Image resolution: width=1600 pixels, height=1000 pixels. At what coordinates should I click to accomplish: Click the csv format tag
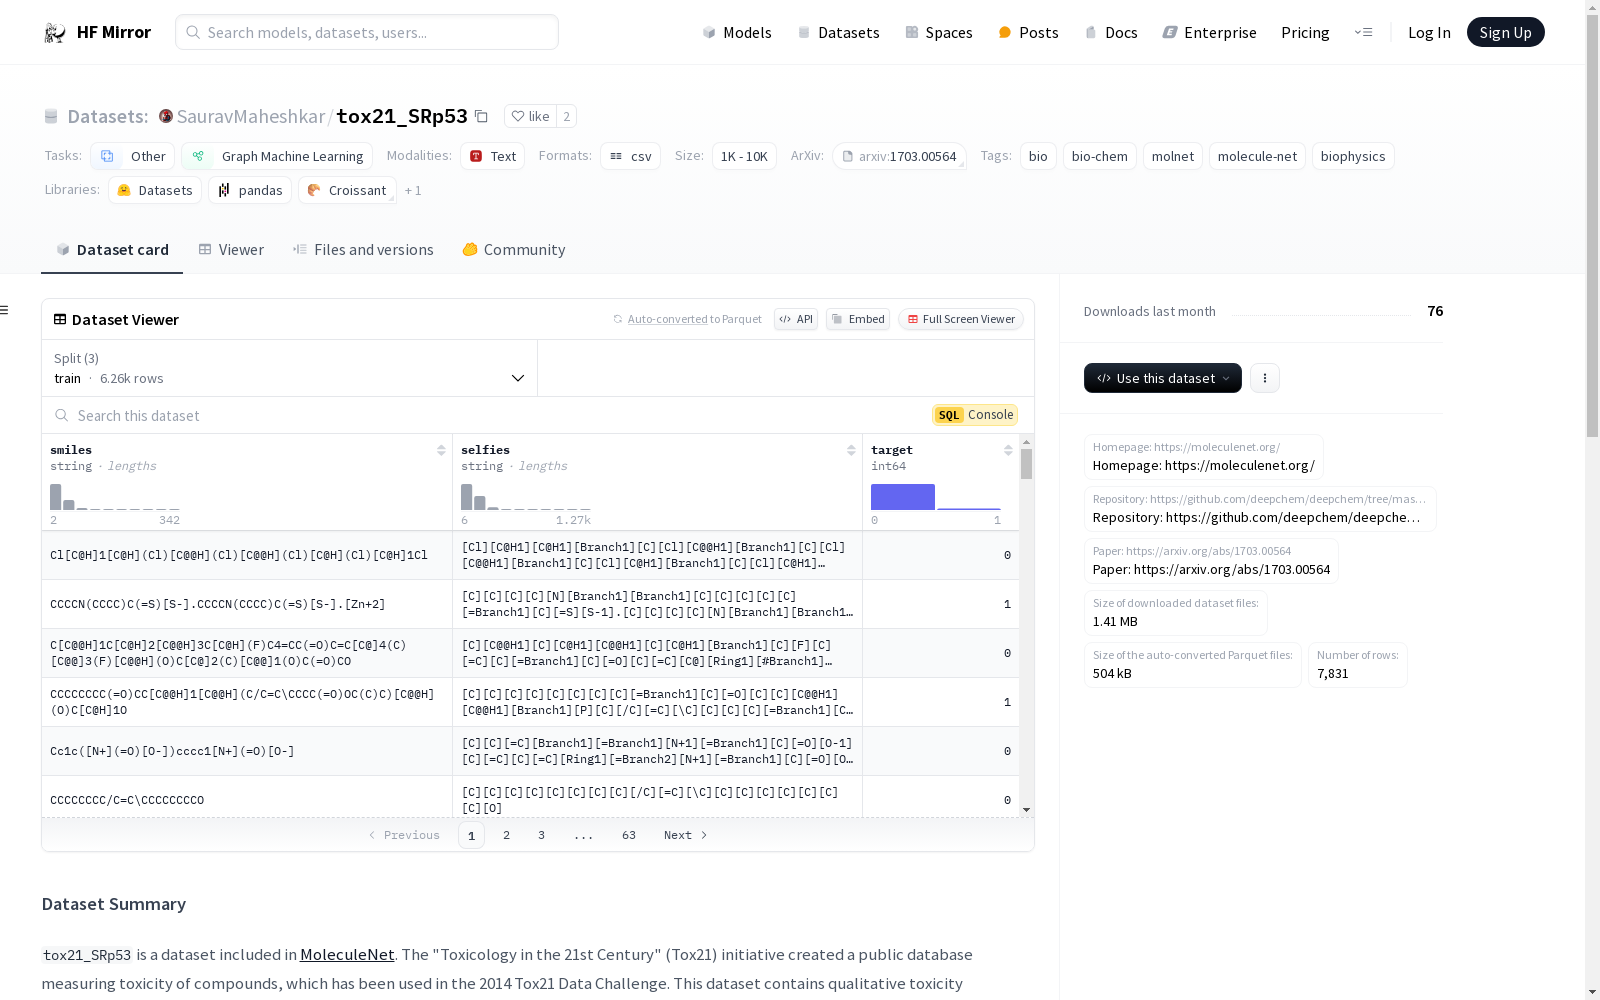click(630, 156)
